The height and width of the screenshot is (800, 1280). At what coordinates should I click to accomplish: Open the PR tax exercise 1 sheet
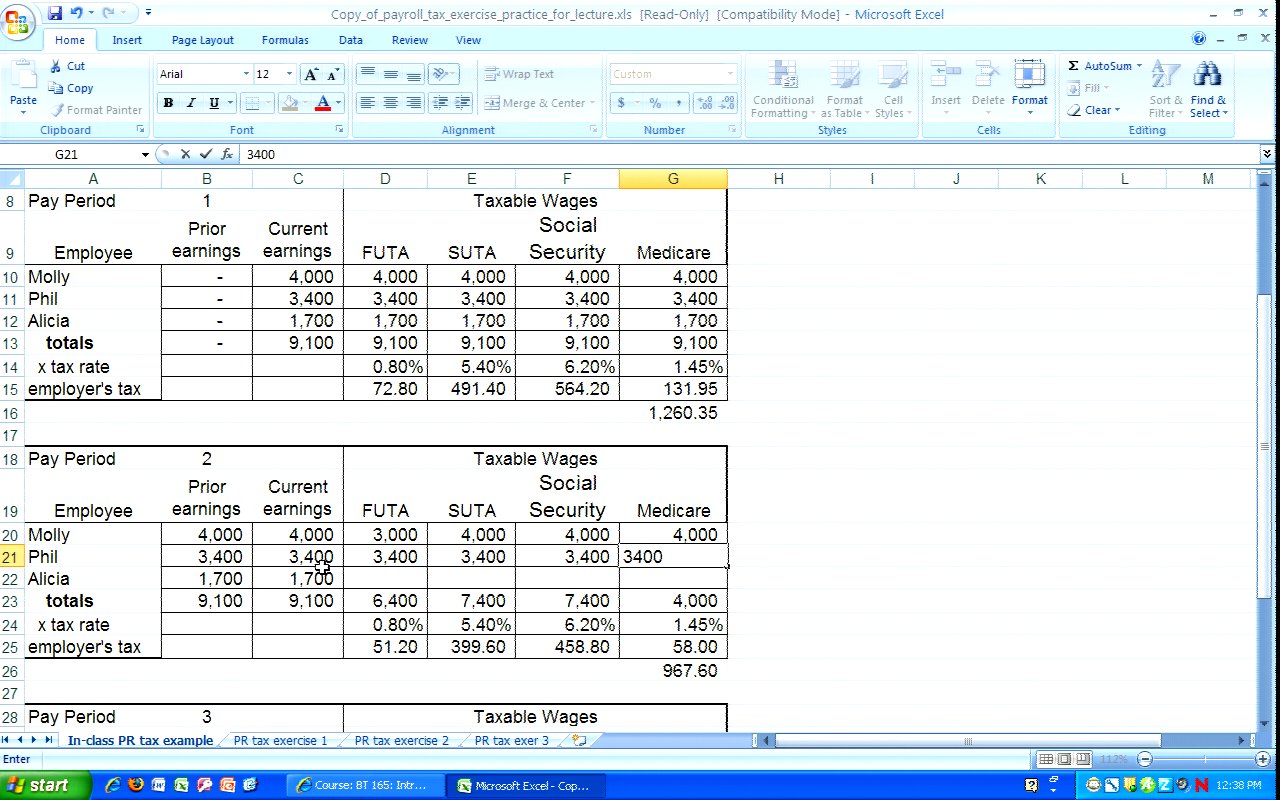point(280,741)
